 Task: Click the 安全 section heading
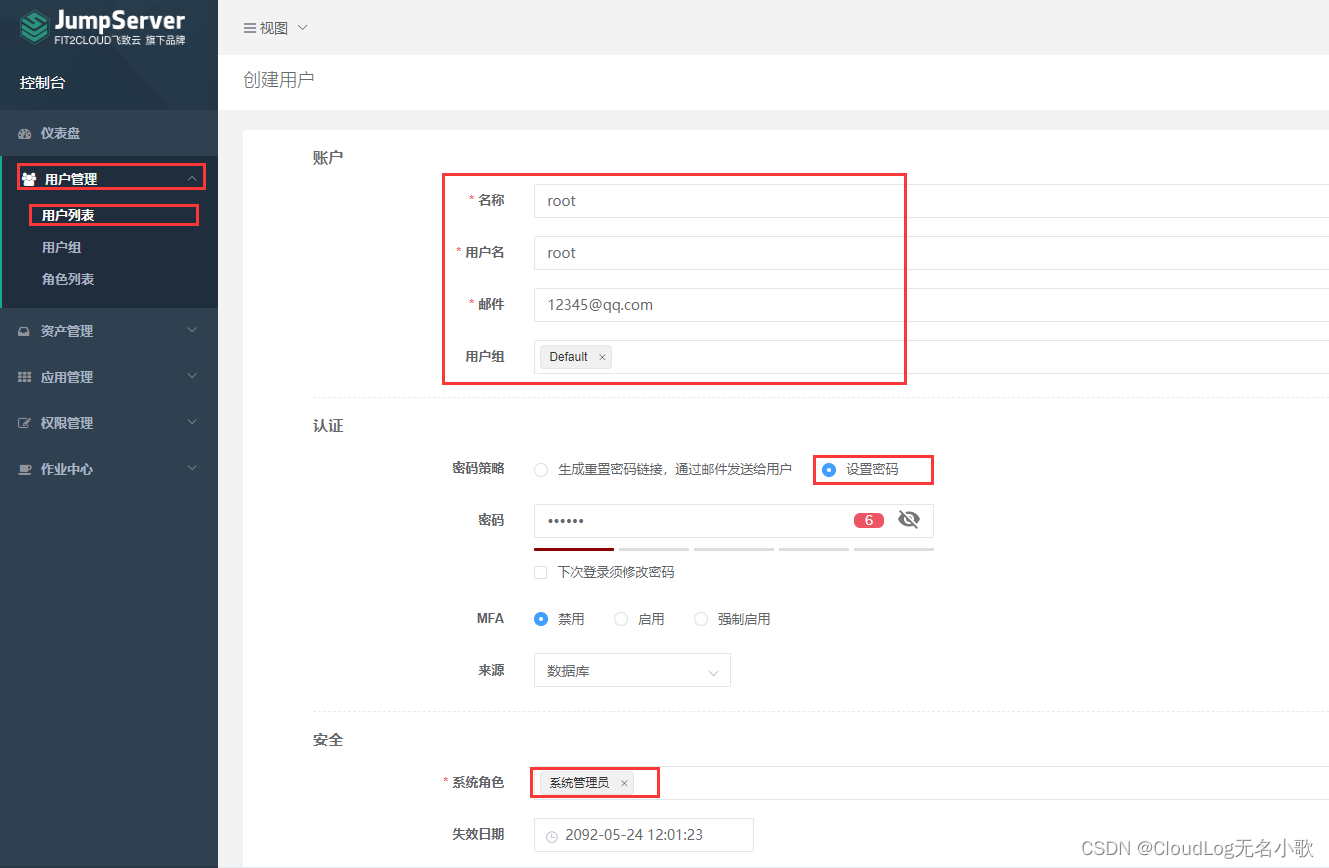328,740
